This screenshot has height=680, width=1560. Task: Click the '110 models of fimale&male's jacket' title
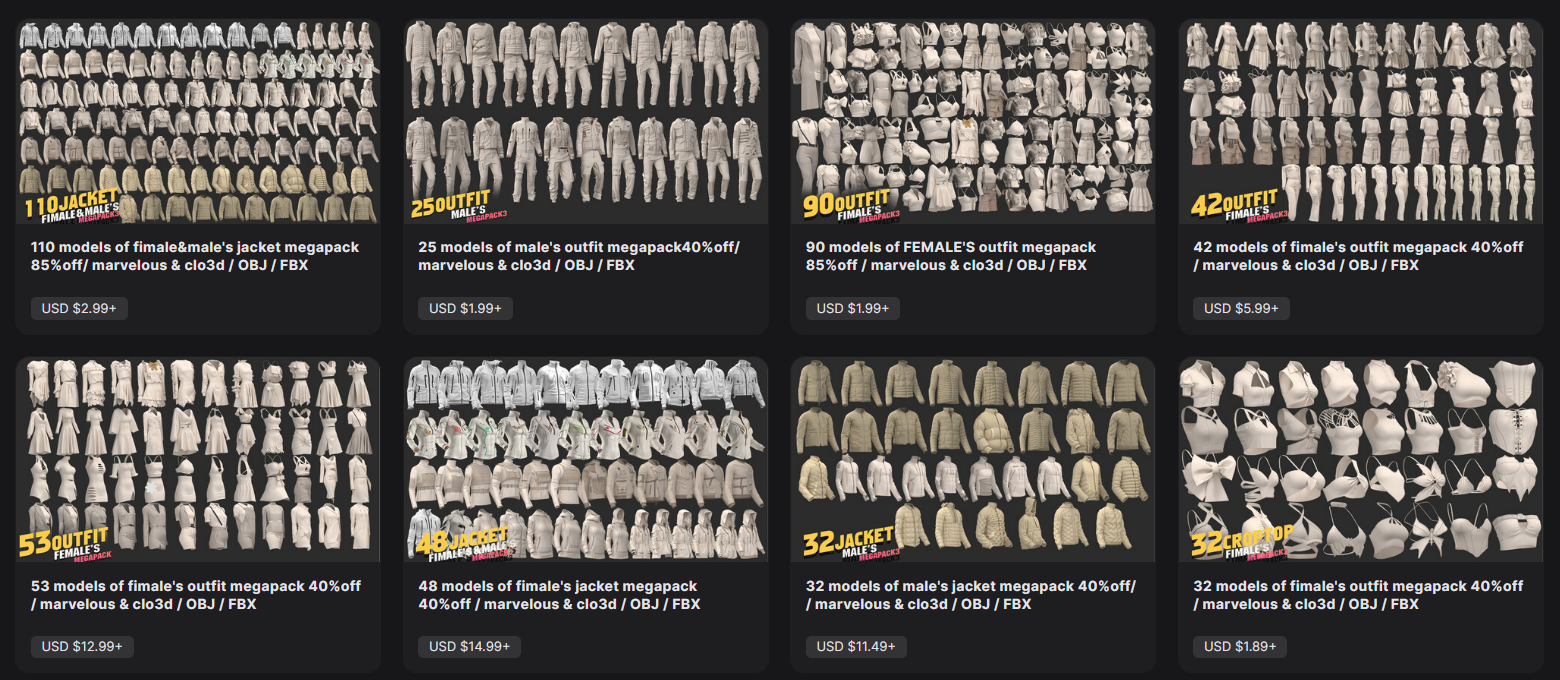(195, 256)
